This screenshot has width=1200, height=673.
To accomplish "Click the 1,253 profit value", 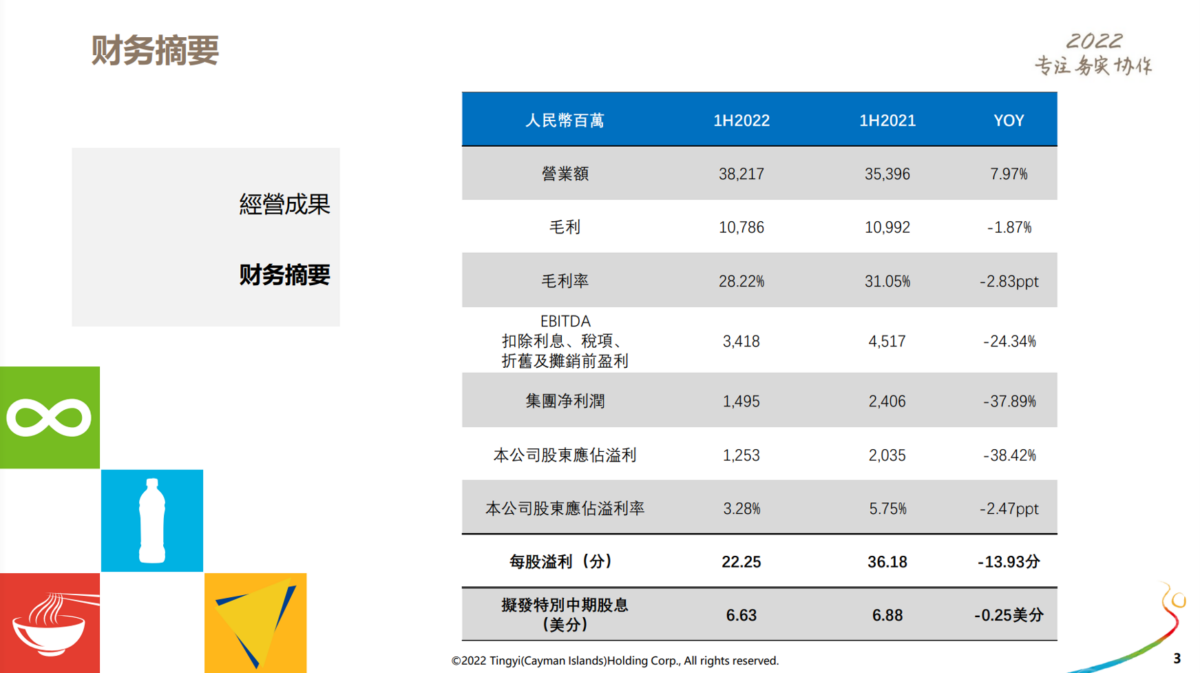I will pos(741,455).
